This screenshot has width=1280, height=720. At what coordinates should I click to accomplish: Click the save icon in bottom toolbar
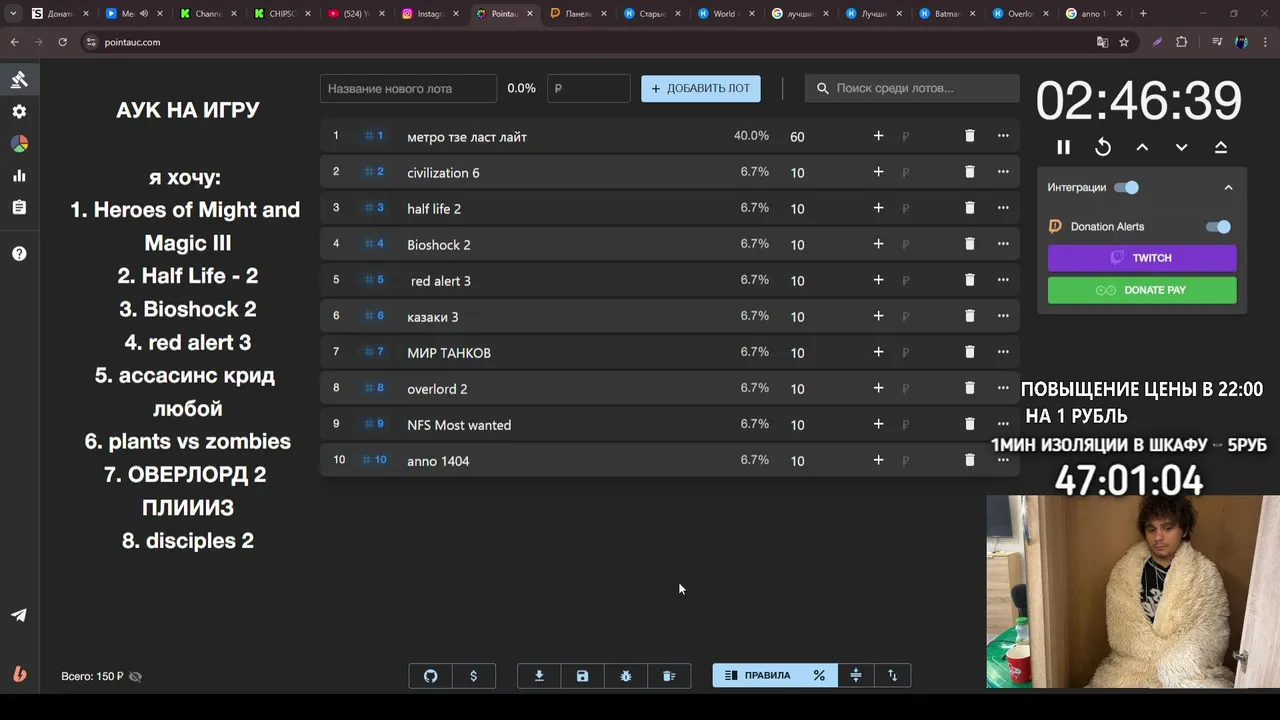[x=582, y=676]
